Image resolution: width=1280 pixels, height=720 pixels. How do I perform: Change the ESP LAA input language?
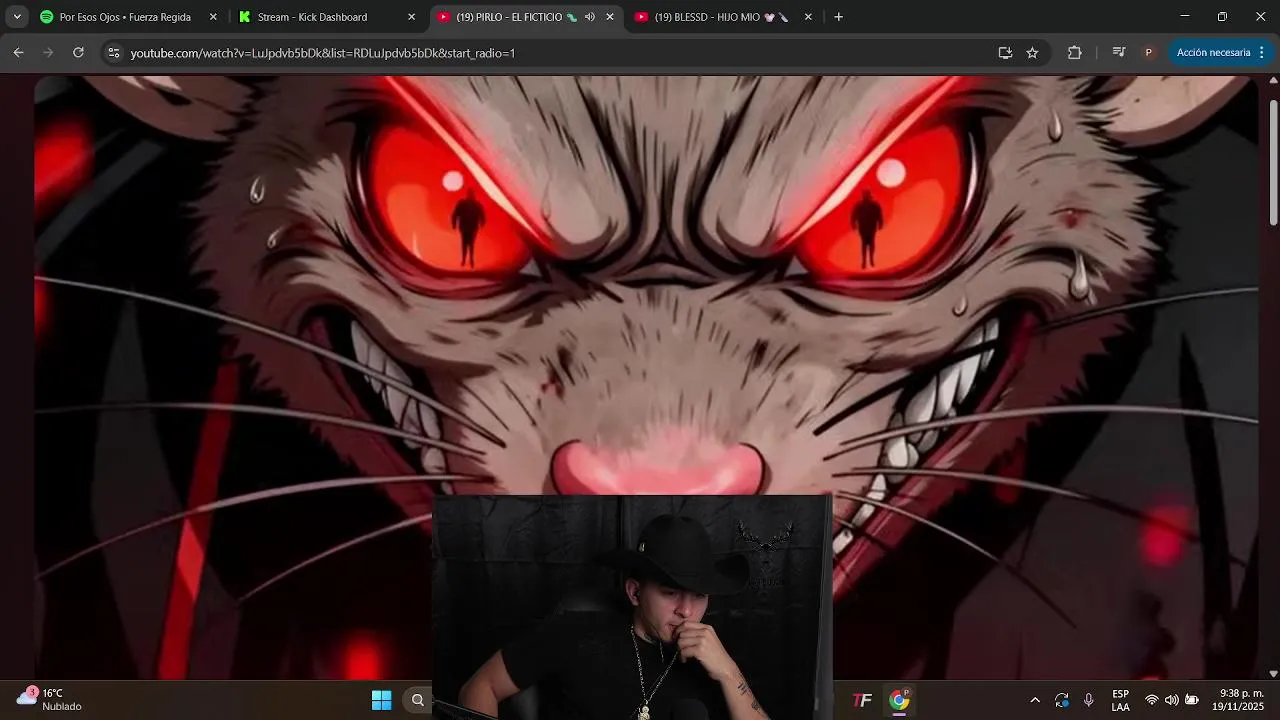click(x=1121, y=700)
